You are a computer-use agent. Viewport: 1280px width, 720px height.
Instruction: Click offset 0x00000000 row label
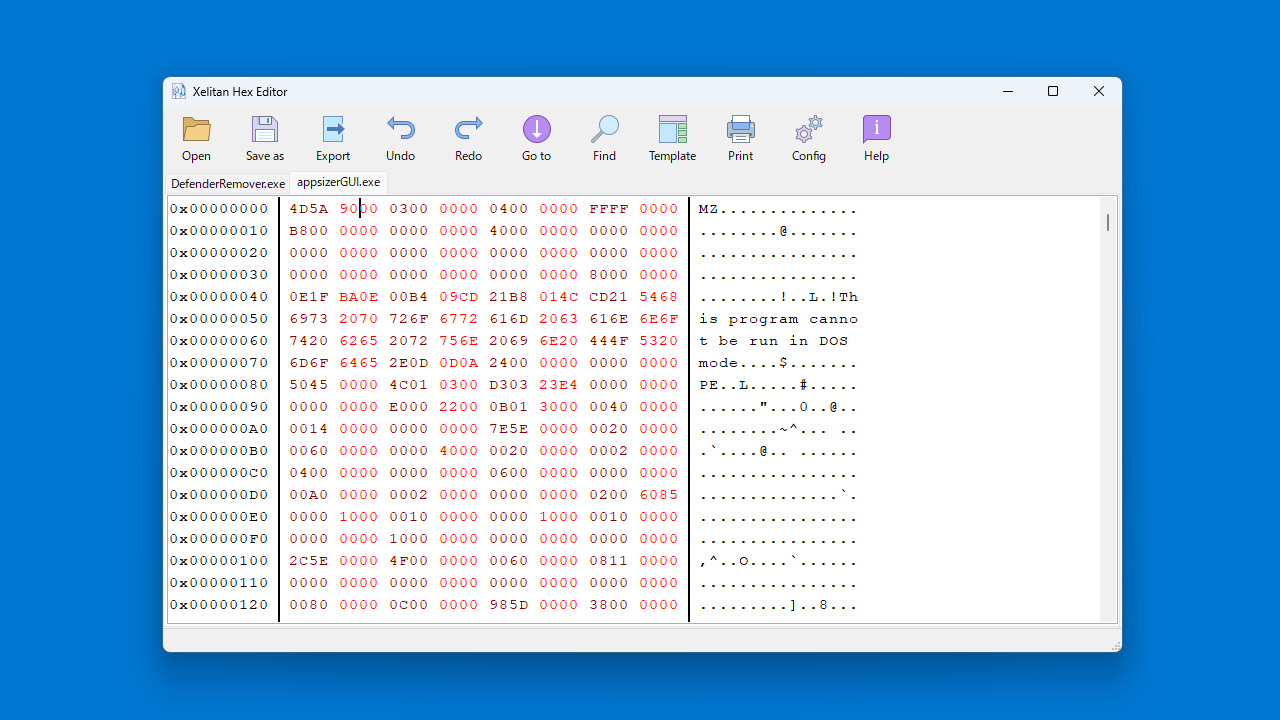point(219,209)
